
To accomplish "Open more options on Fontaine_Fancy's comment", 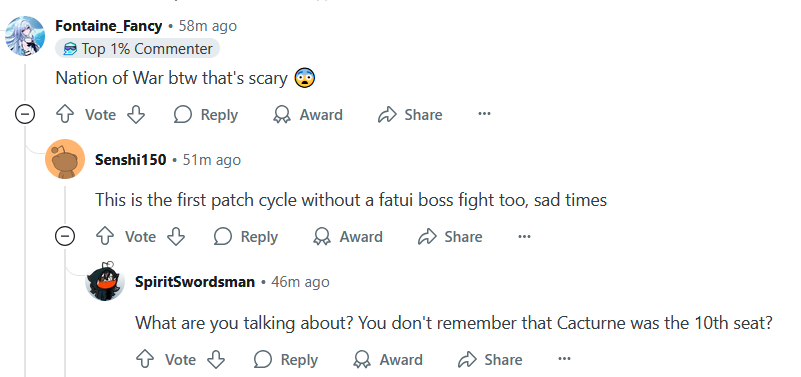I will click(x=484, y=114).
